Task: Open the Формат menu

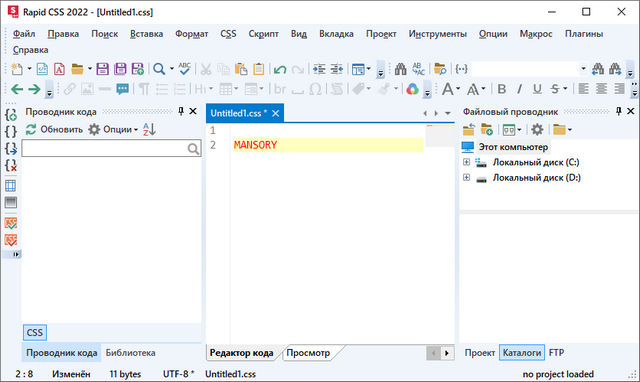Action: 191,34
